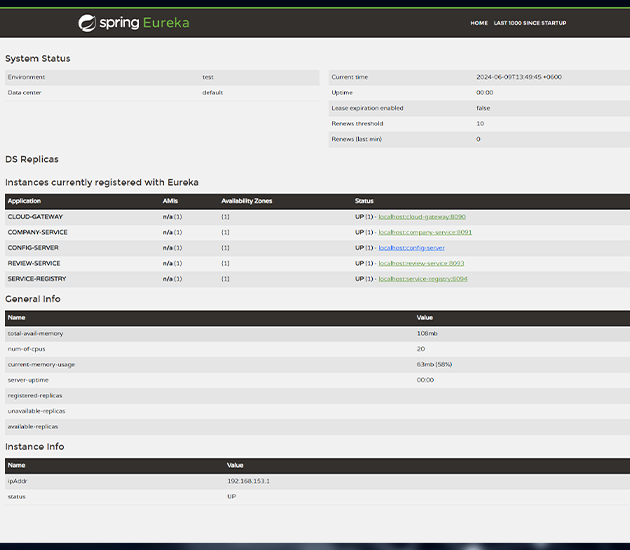The width and height of the screenshot is (630, 550).
Task: Select the SERVICE-REGISTRY application name
Action: pos(37,279)
